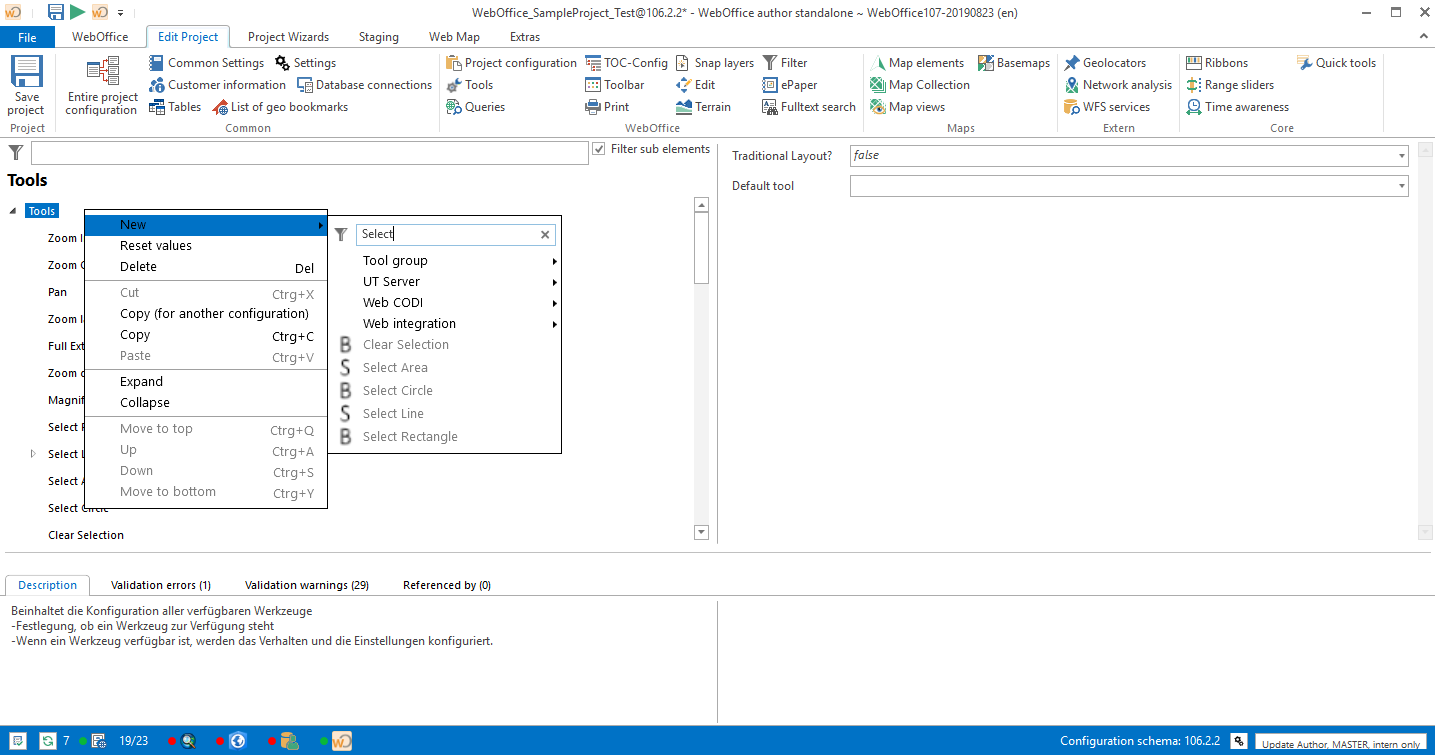This screenshot has width=1435, height=755.
Task: Open the Traditional Layout dropdown
Action: point(1400,155)
